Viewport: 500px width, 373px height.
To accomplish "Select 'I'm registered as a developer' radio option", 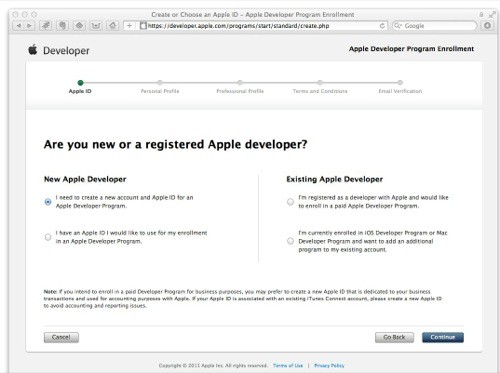I will (x=290, y=202).
